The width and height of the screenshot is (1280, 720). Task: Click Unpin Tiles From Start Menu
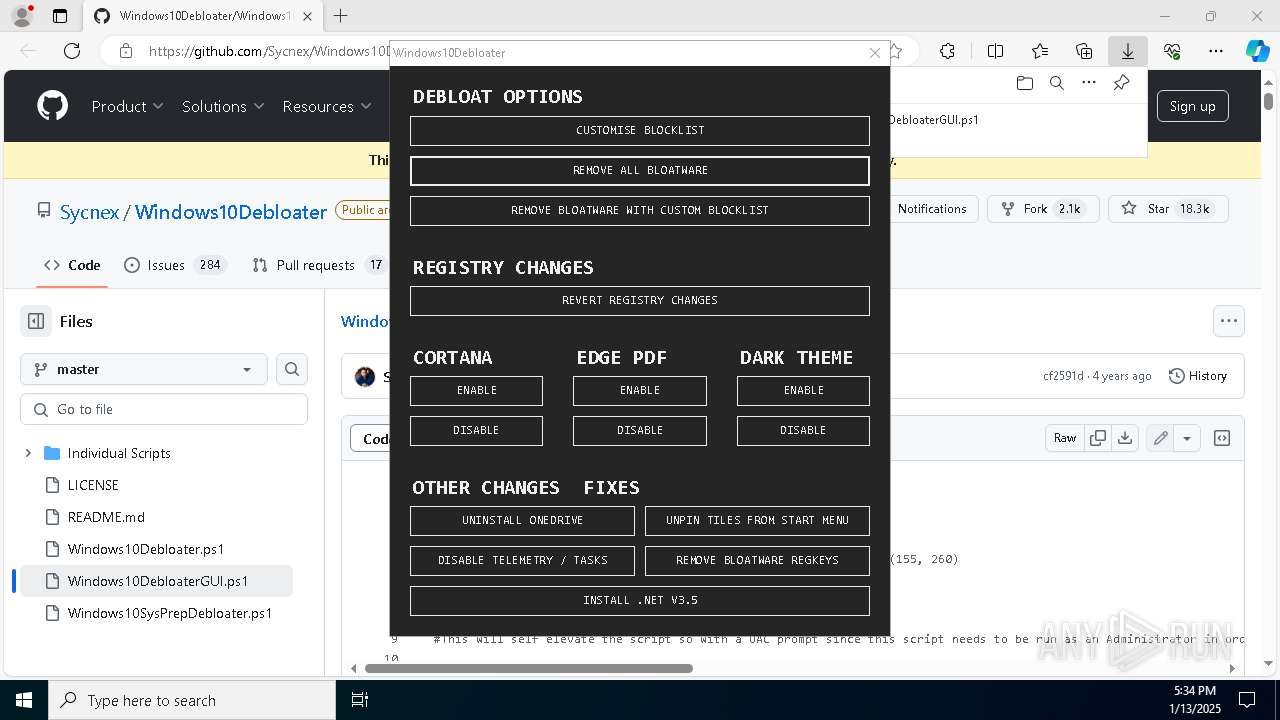point(757,521)
